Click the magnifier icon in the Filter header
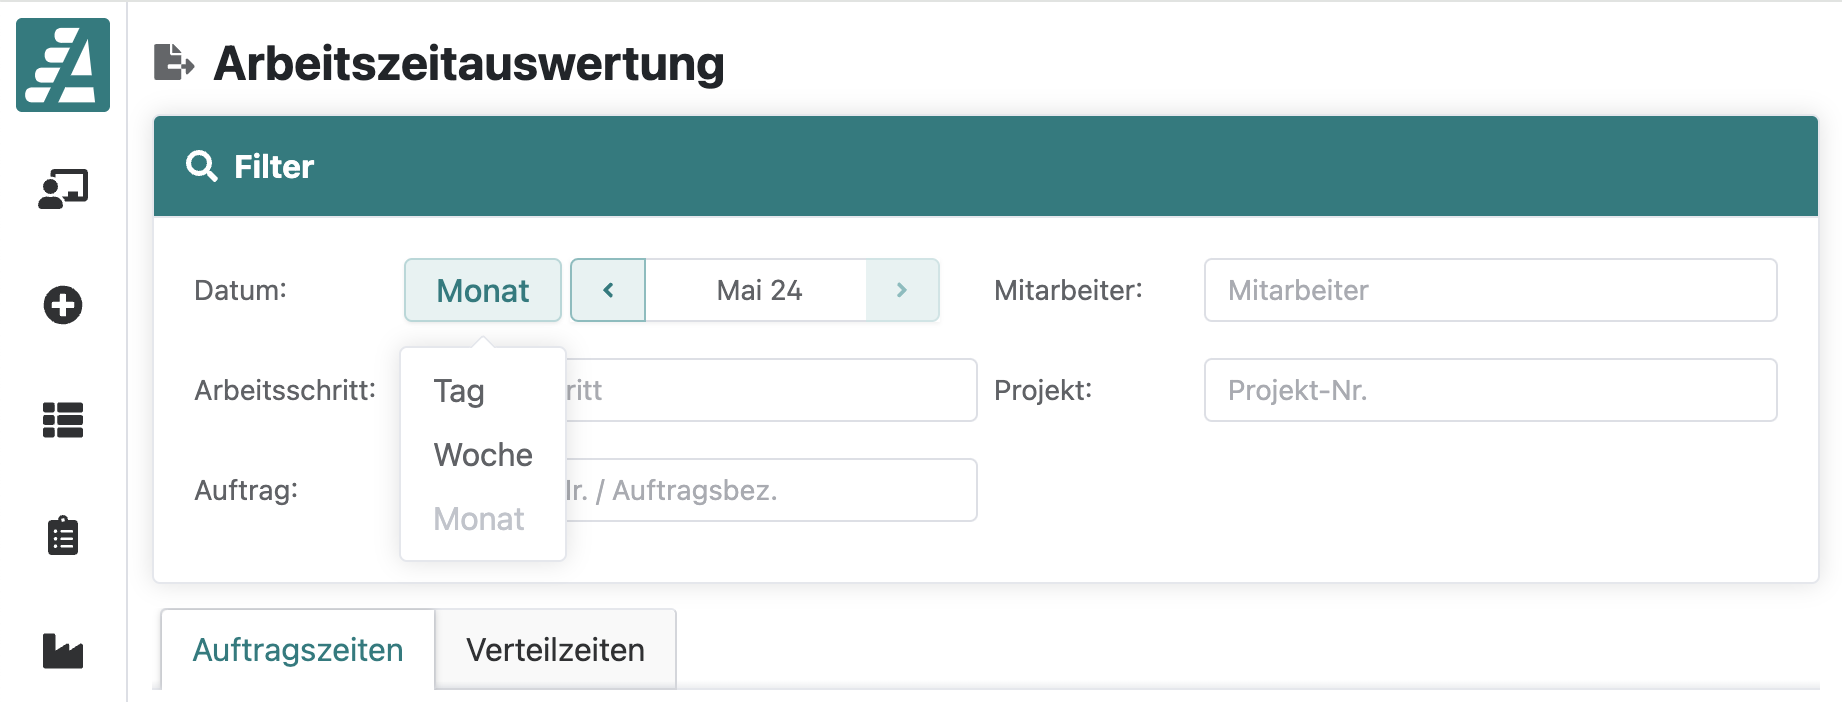Screen dimensions: 1842x702 tap(202, 165)
